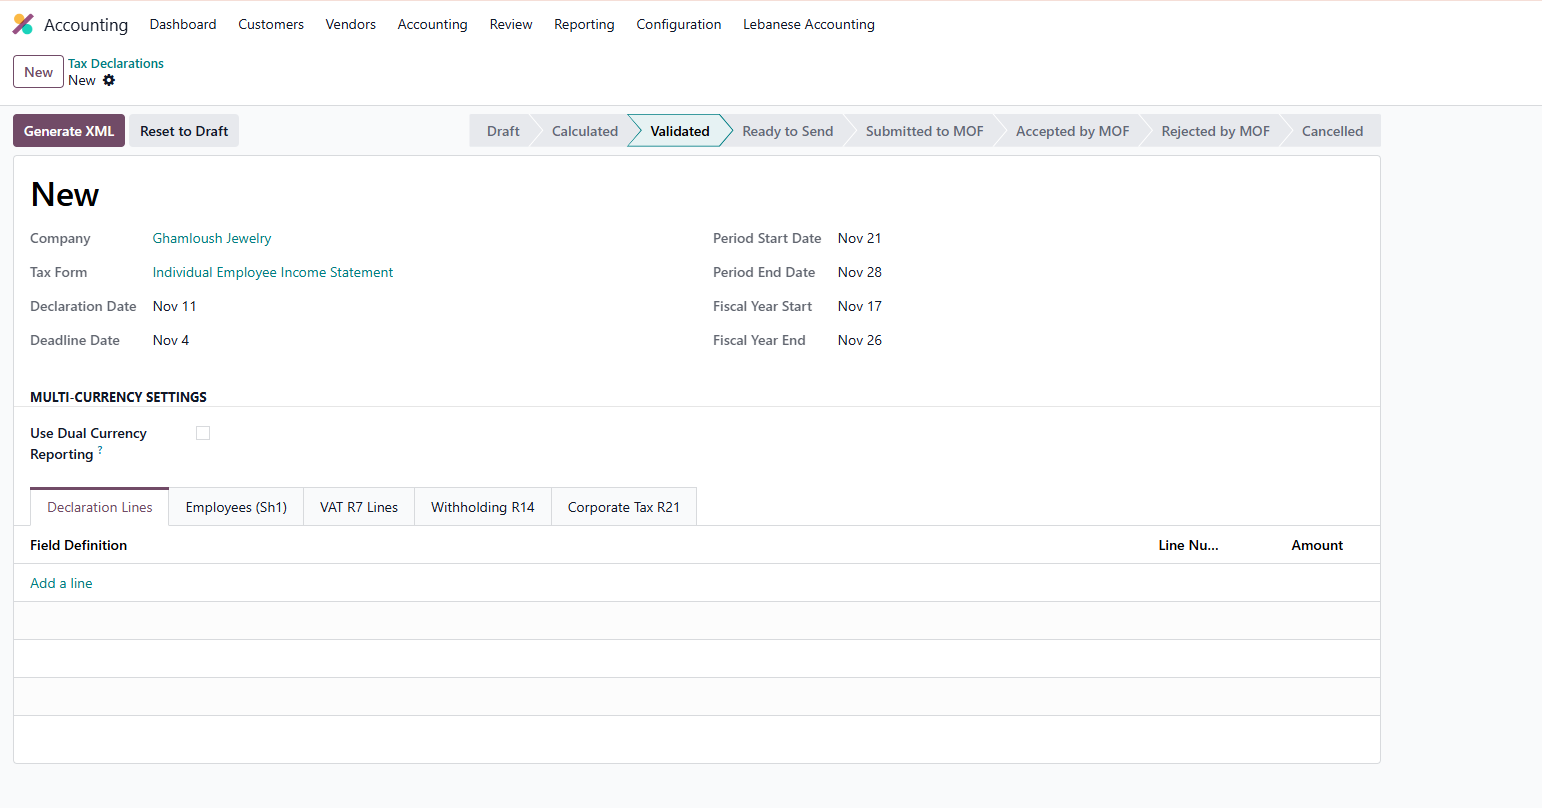The height and width of the screenshot is (808, 1542).
Task: Click the dual currency help question mark
Action: 100,451
